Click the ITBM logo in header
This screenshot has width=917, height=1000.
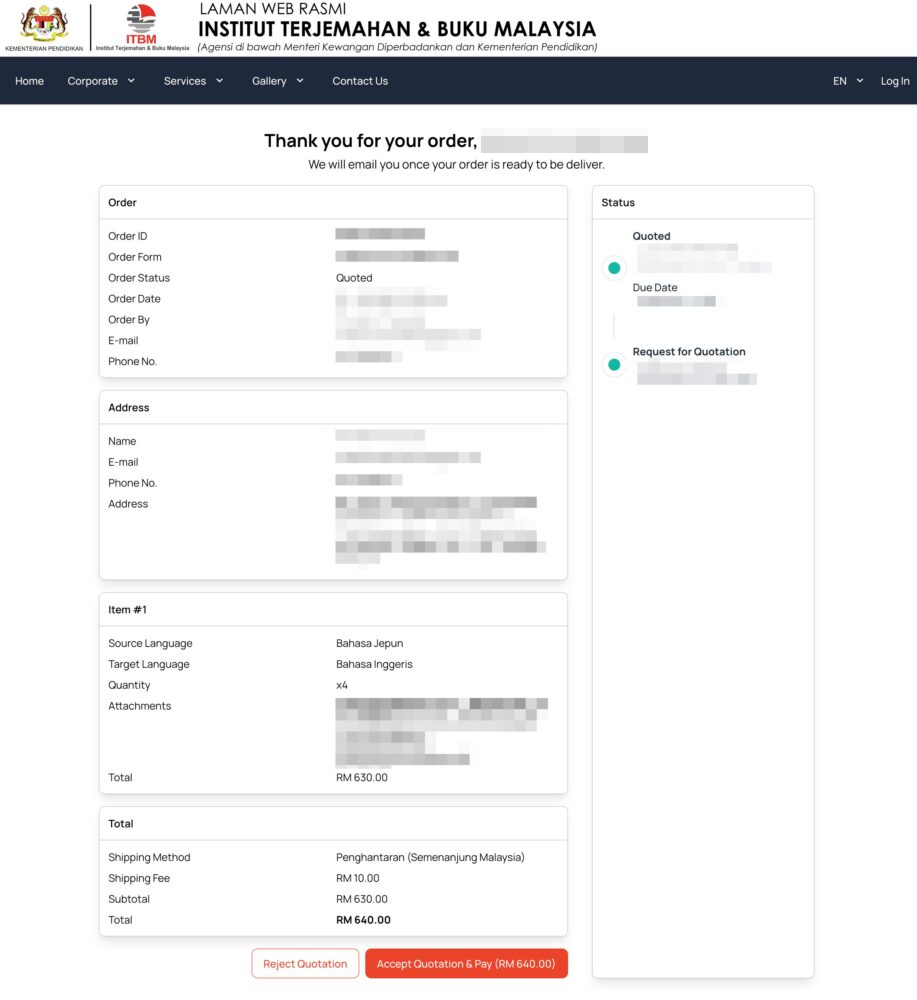(x=141, y=24)
